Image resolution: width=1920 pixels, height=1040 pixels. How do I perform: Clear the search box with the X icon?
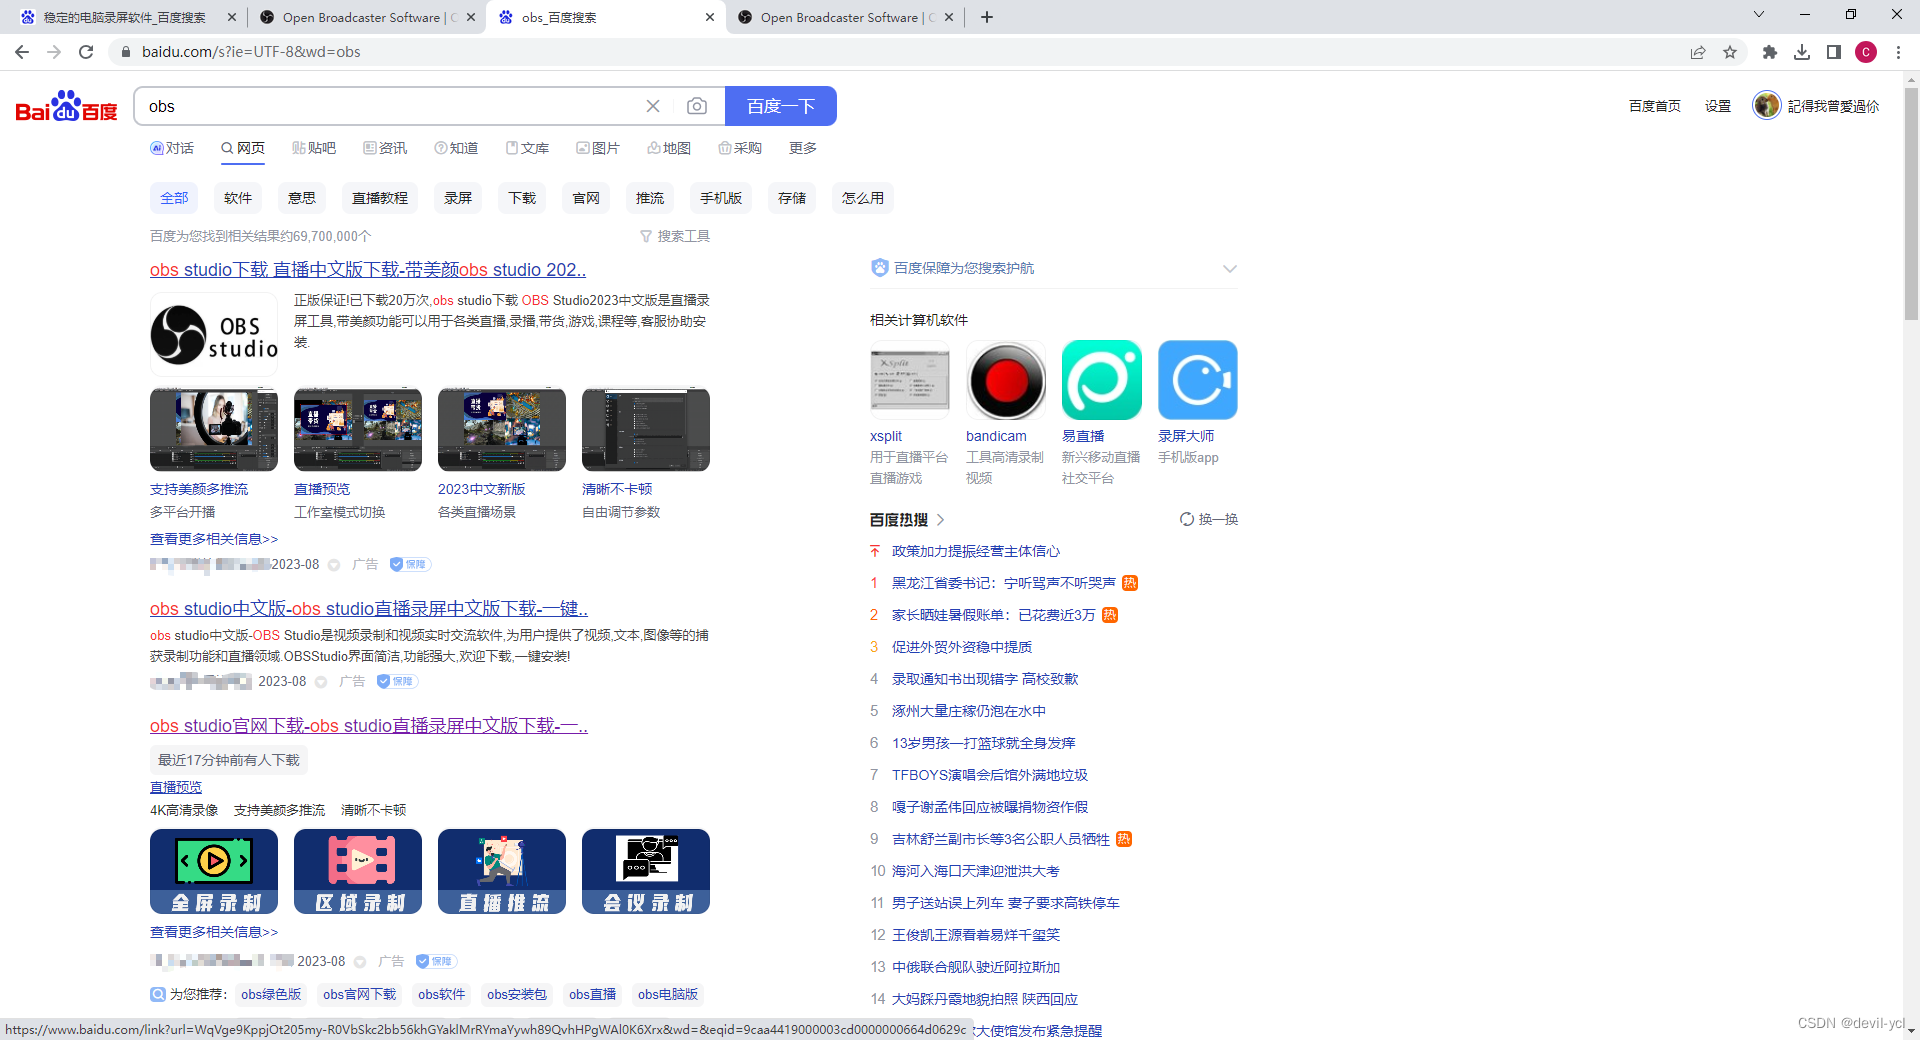coord(653,106)
